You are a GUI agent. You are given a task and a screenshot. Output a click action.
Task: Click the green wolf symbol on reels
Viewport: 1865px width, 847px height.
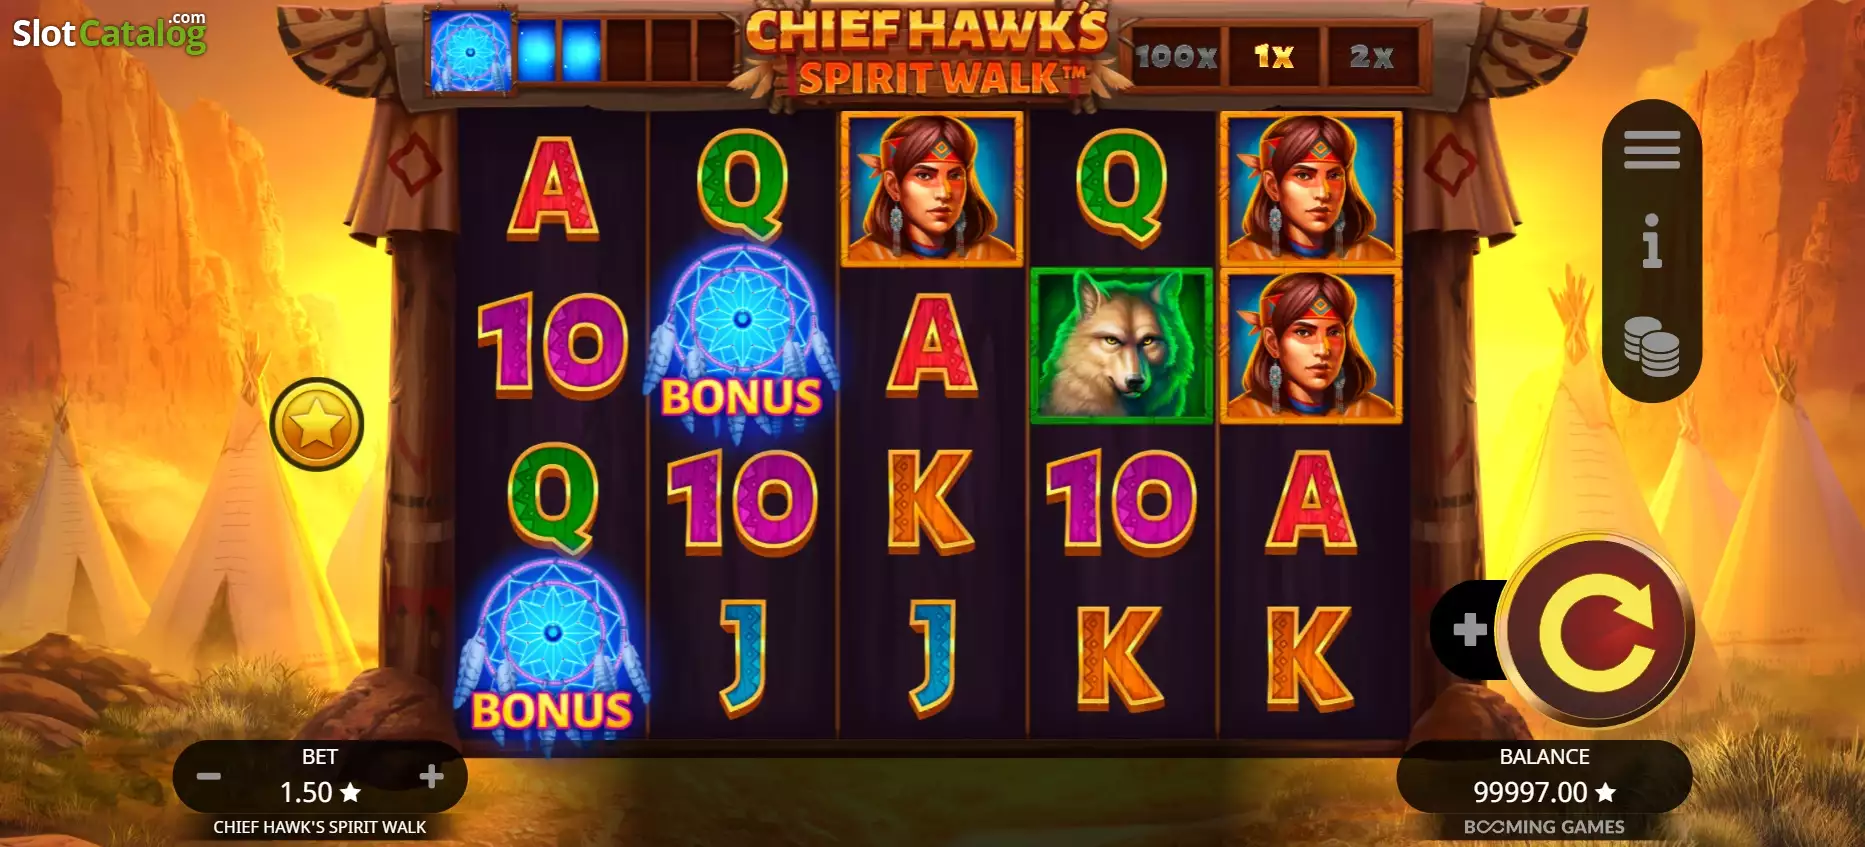1121,346
